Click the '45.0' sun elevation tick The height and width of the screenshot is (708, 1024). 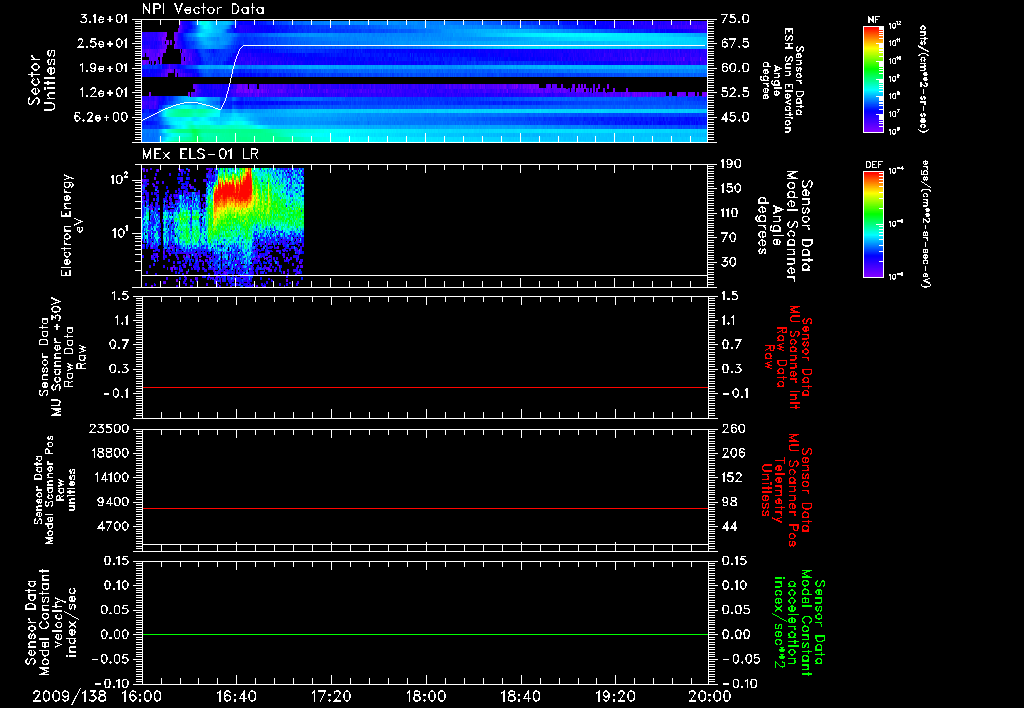735,118
